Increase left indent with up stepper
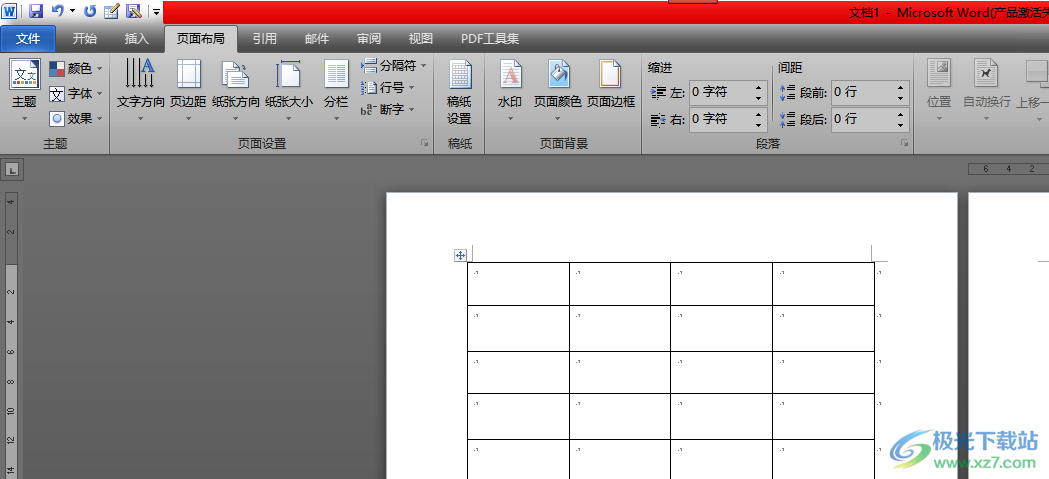The height and width of the screenshot is (479, 1049). point(759,88)
